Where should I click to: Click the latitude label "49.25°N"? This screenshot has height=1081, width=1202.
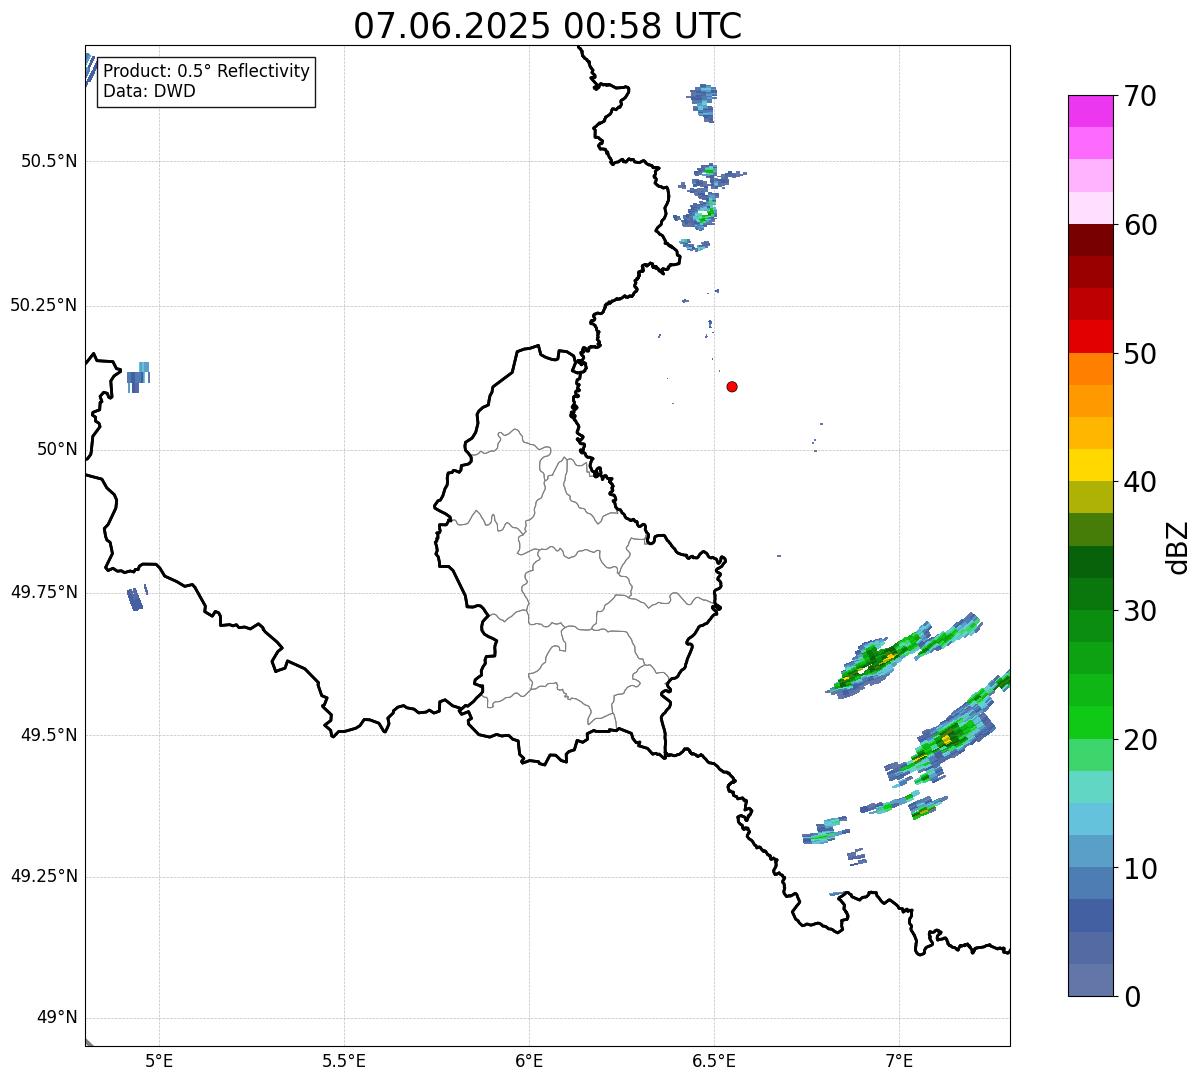(x=44, y=876)
